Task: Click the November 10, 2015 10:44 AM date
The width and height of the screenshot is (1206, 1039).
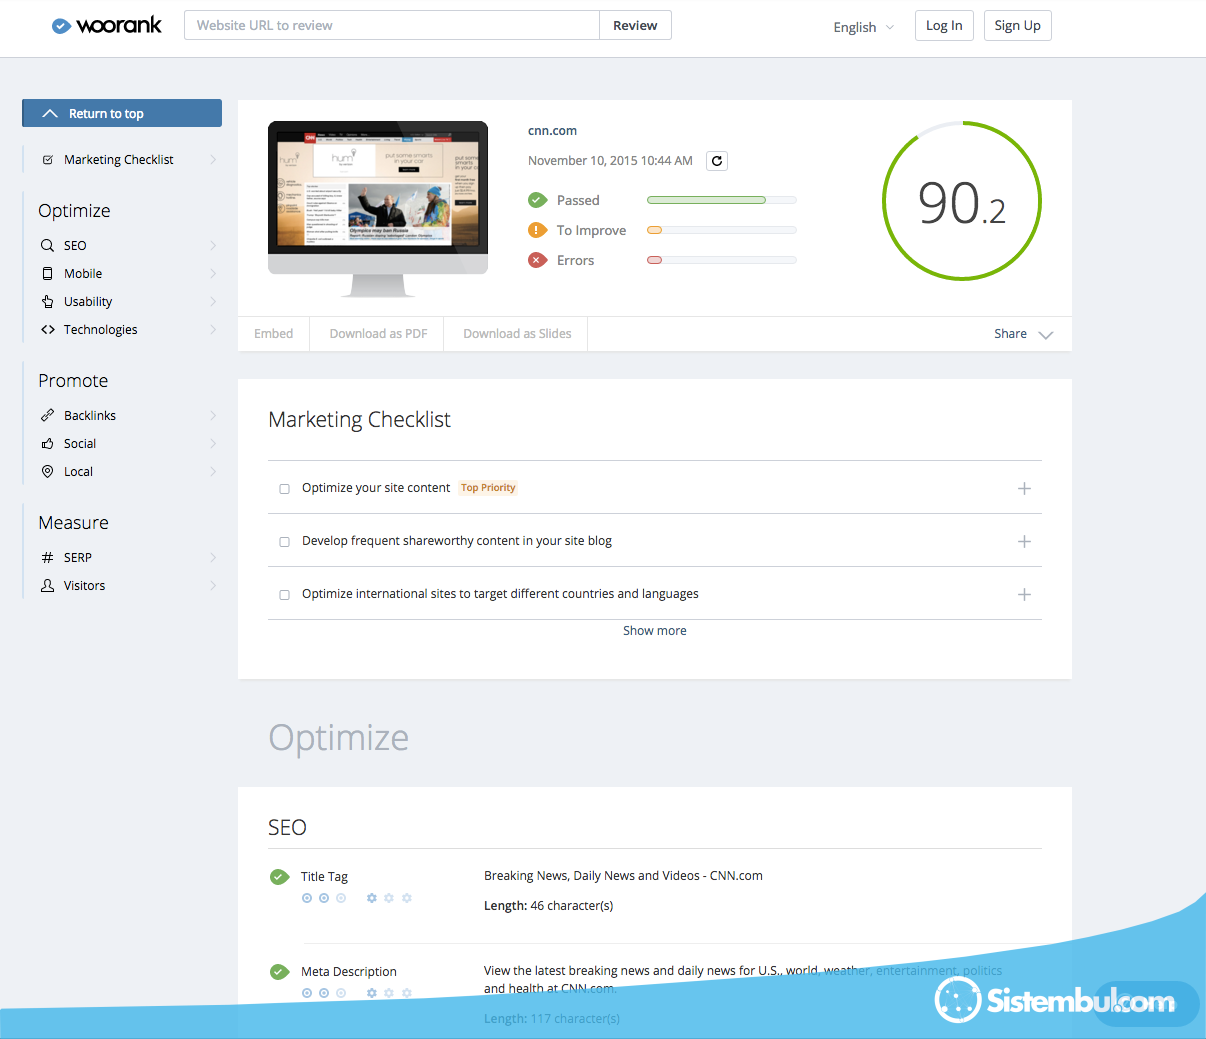Action: click(610, 161)
